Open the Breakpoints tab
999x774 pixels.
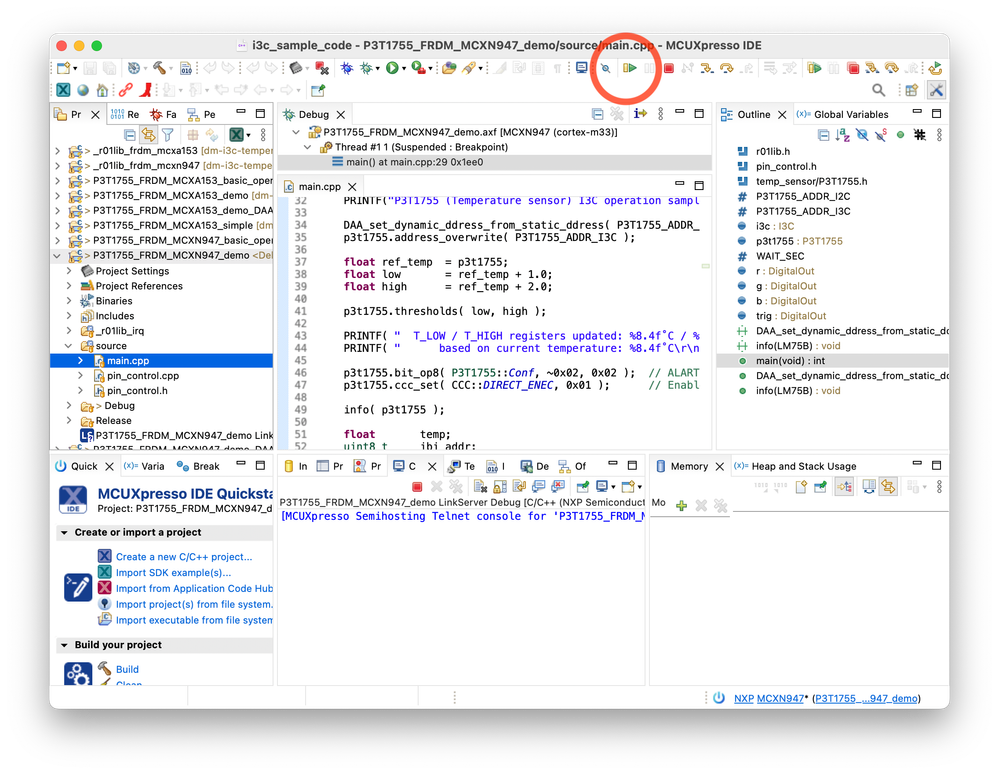click(198, 466)
